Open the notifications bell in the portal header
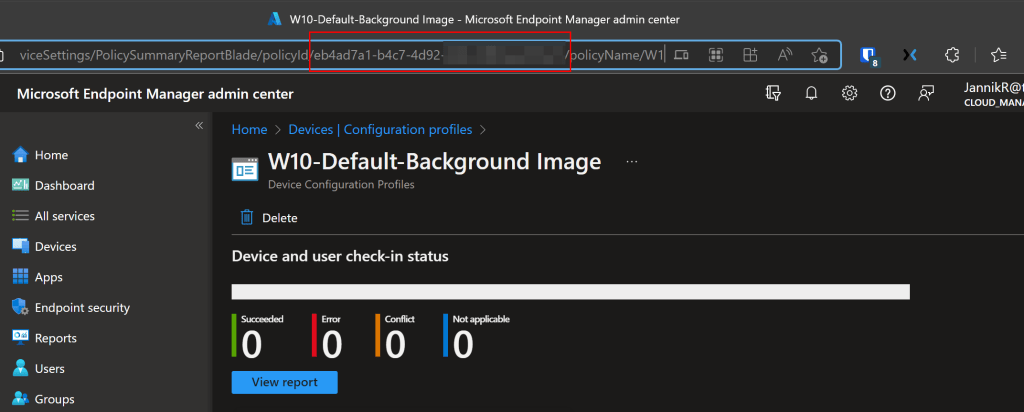The width and height of the screenshot is (1024, 412). [x=811, y=93]
